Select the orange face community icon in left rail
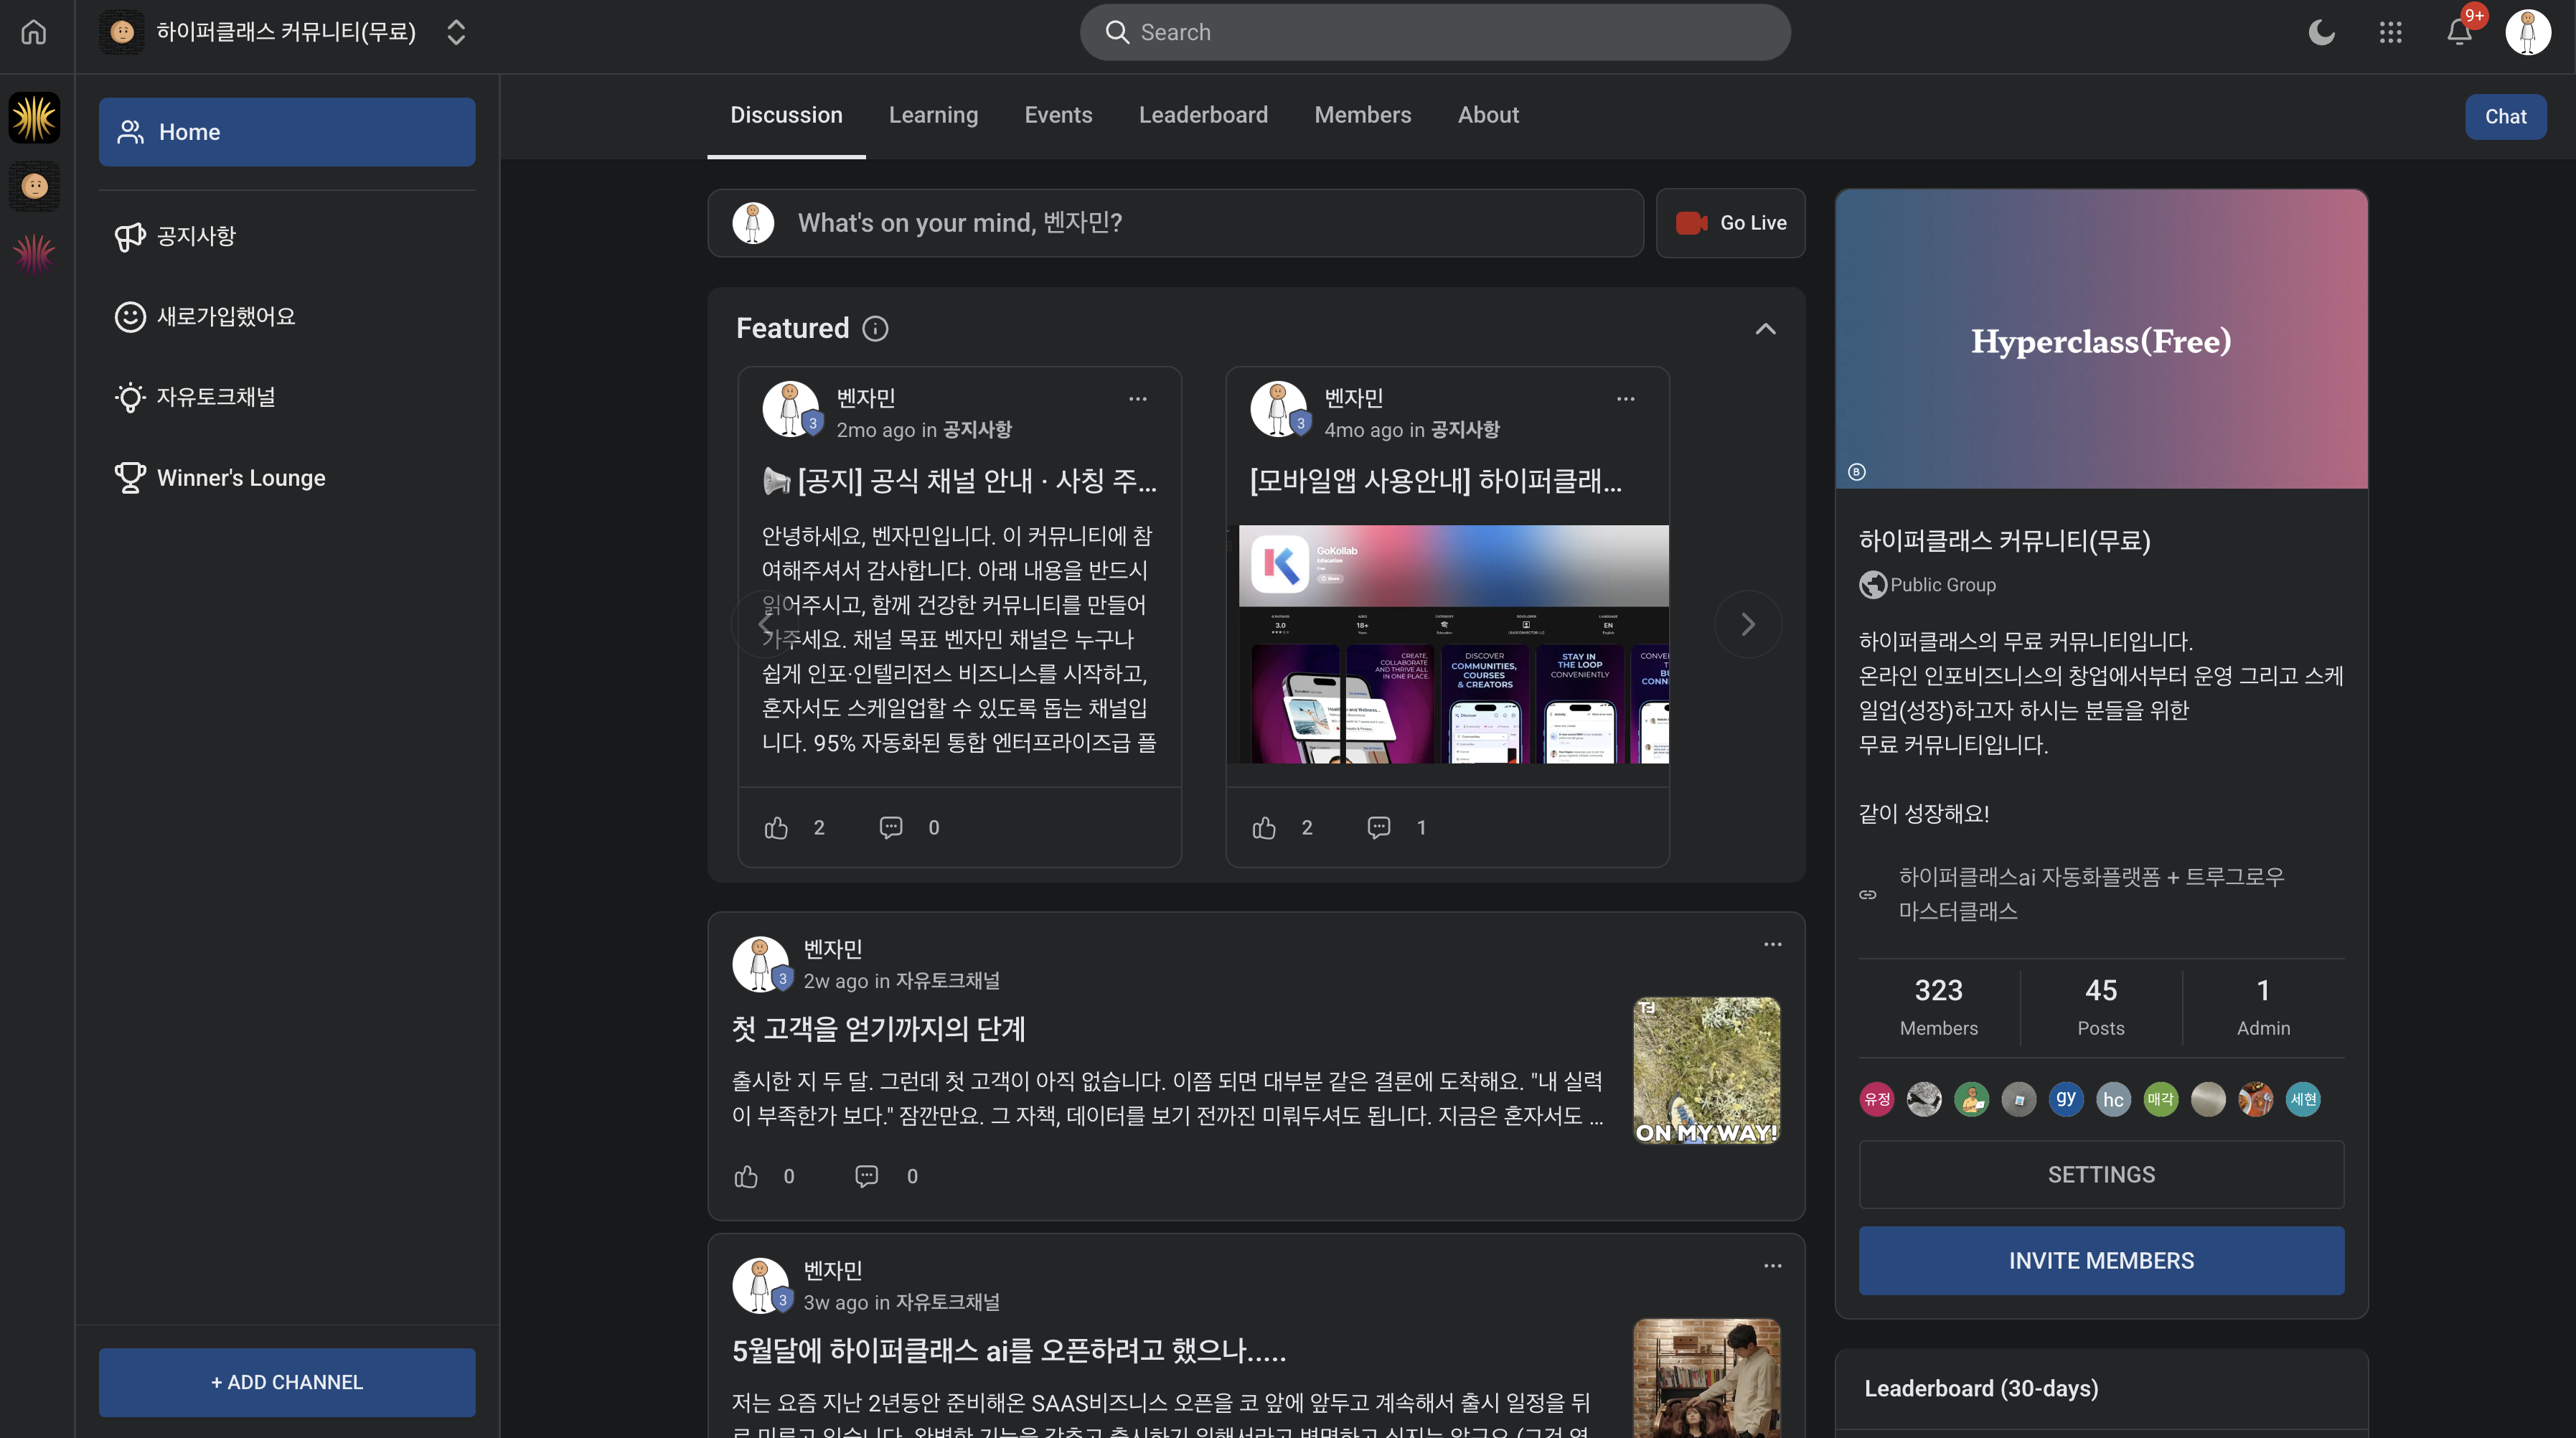Viewport: 2576px width, 1438px height. tap(35, 186)
